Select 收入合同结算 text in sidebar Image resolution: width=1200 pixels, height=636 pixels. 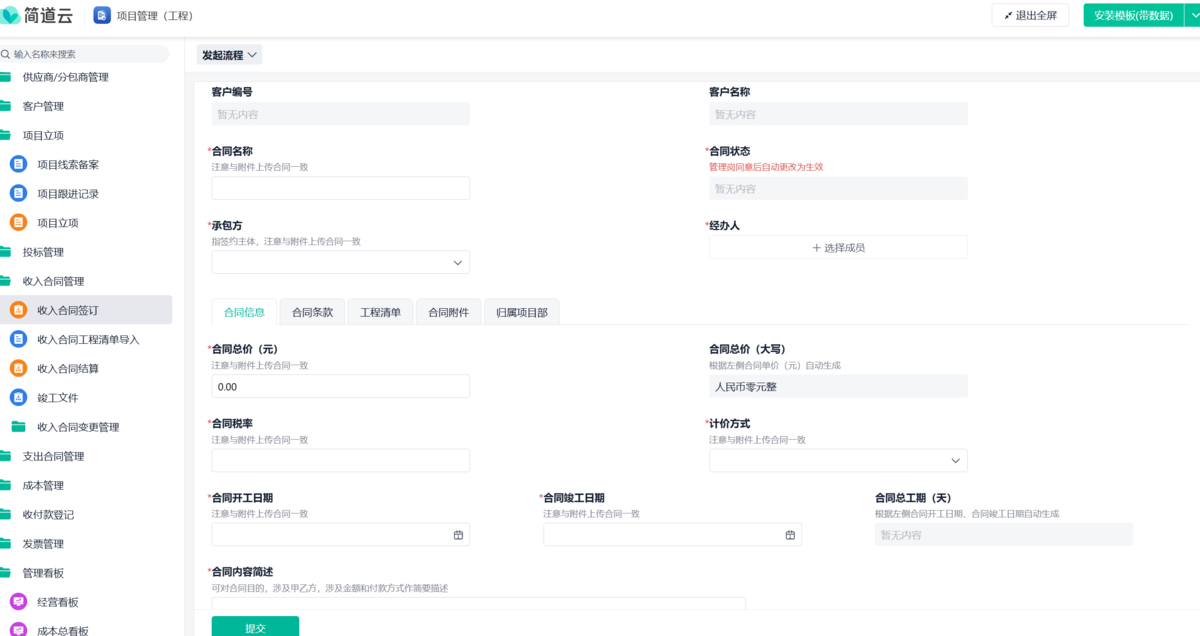coord(68,368)
